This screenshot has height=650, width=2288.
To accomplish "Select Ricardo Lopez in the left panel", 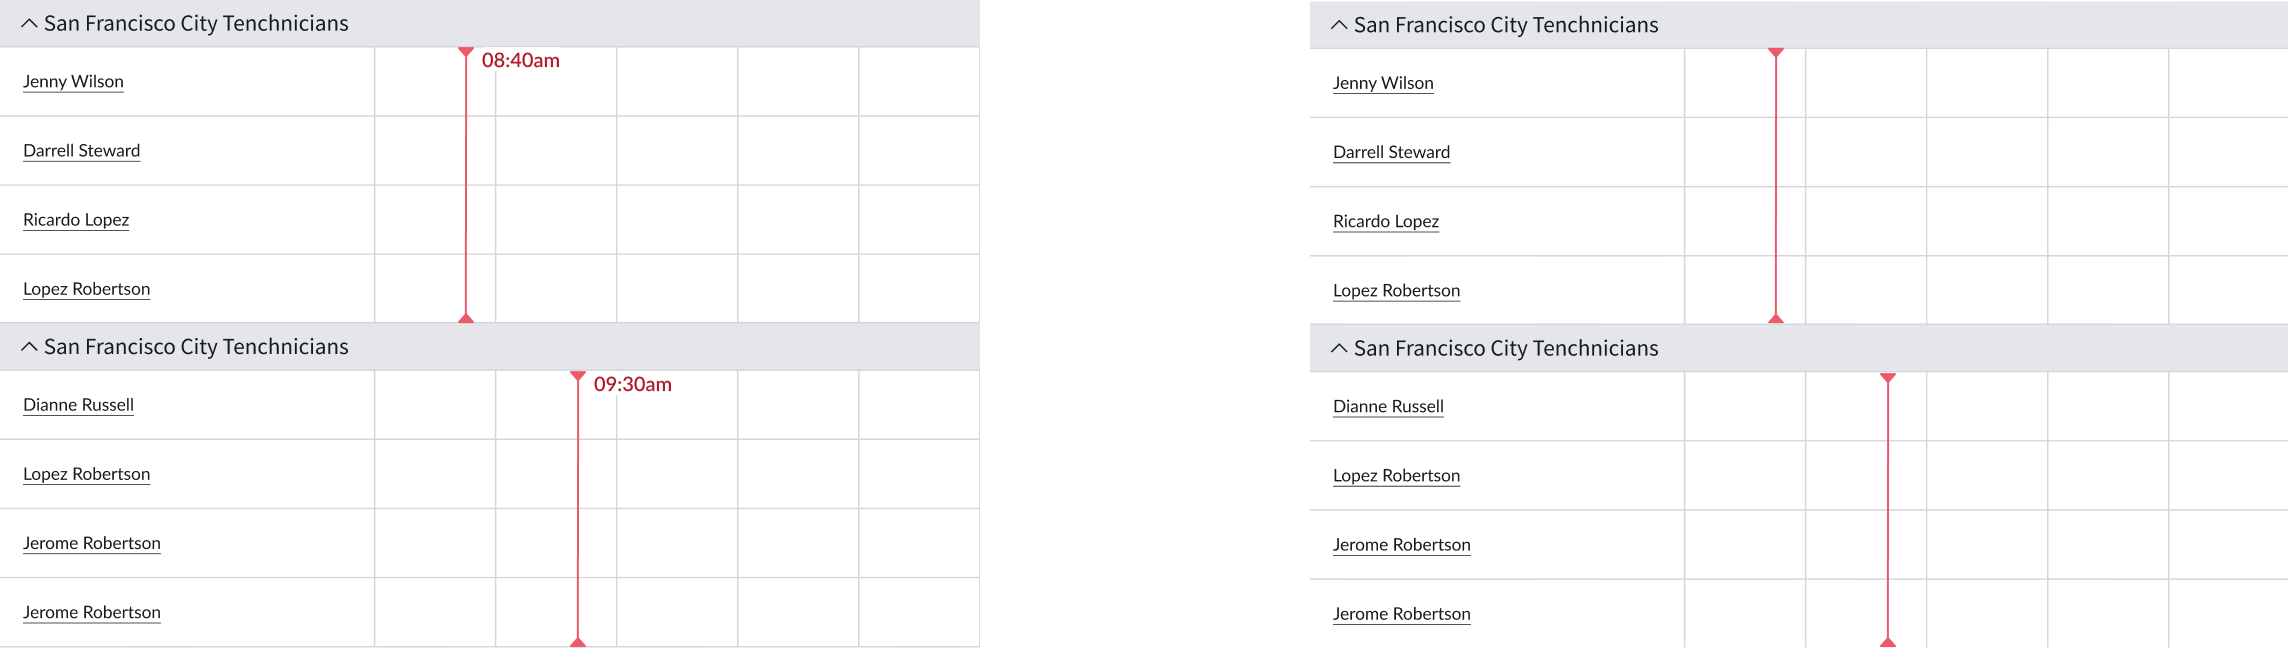I will pos(76,219).
